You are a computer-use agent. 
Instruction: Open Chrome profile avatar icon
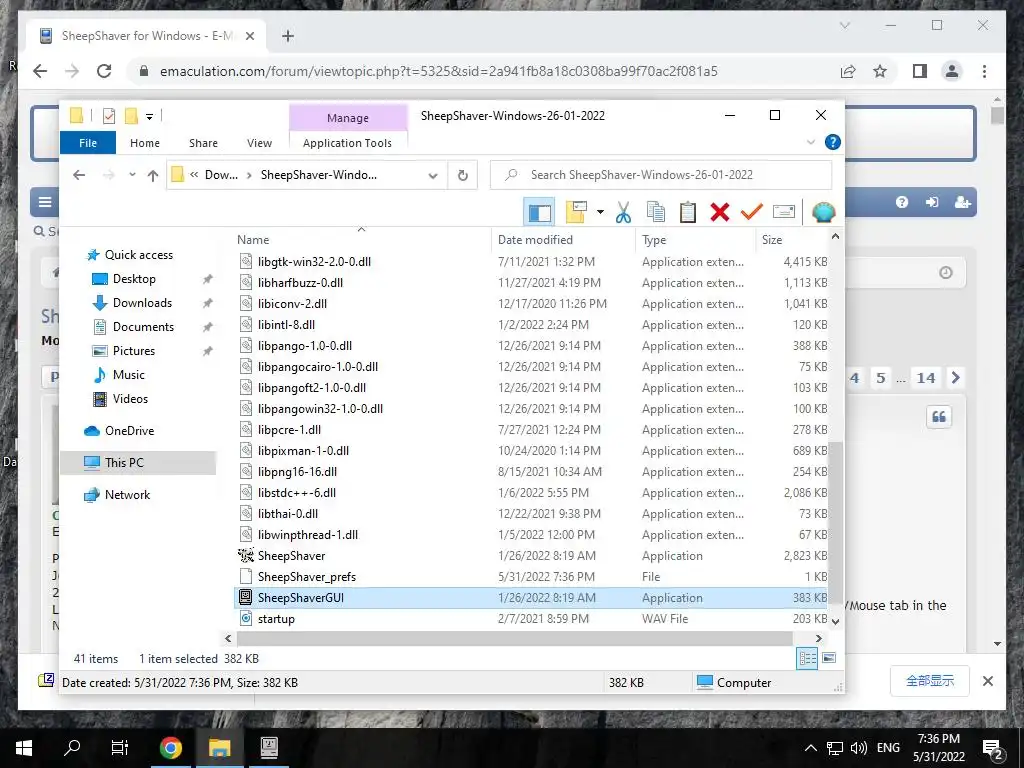pos(952,71)
